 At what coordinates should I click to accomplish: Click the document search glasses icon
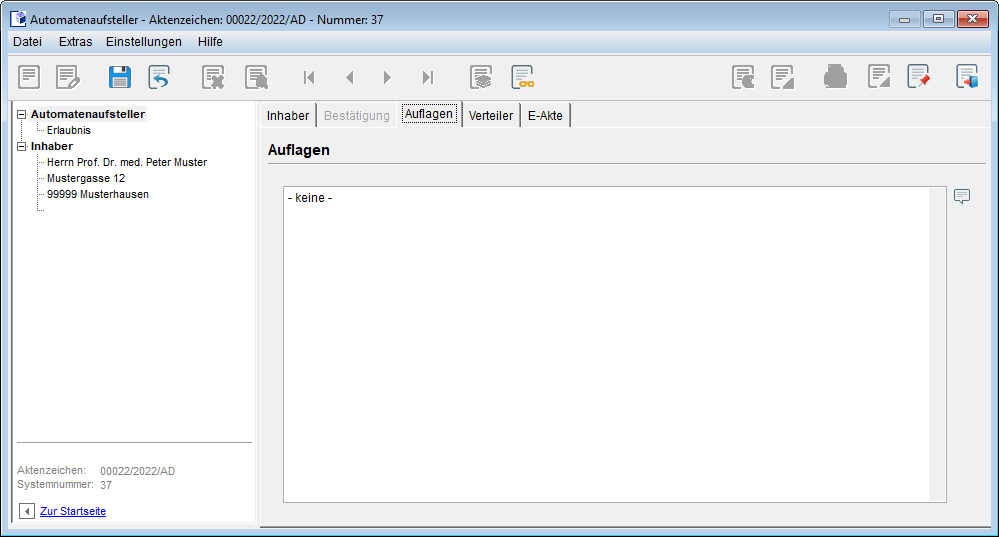pos(522,77)
